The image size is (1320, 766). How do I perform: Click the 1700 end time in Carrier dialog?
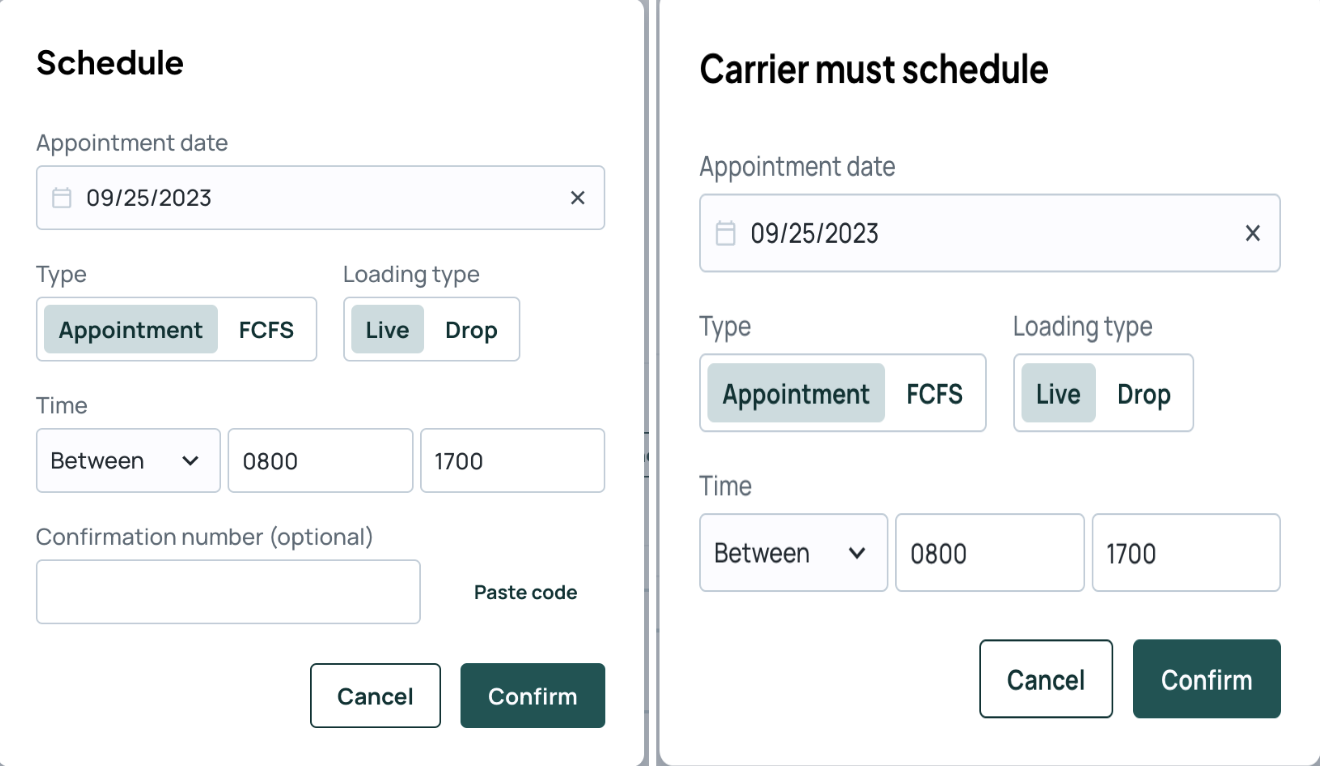[1186, 553]
